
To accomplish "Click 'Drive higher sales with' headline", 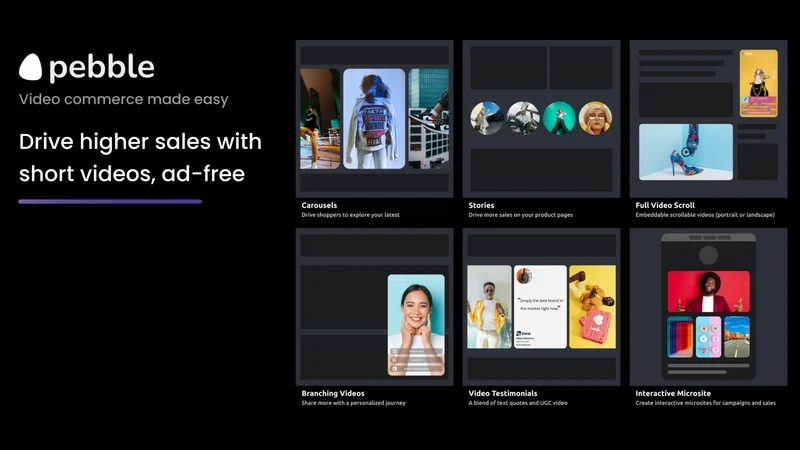I will [140, 141].
